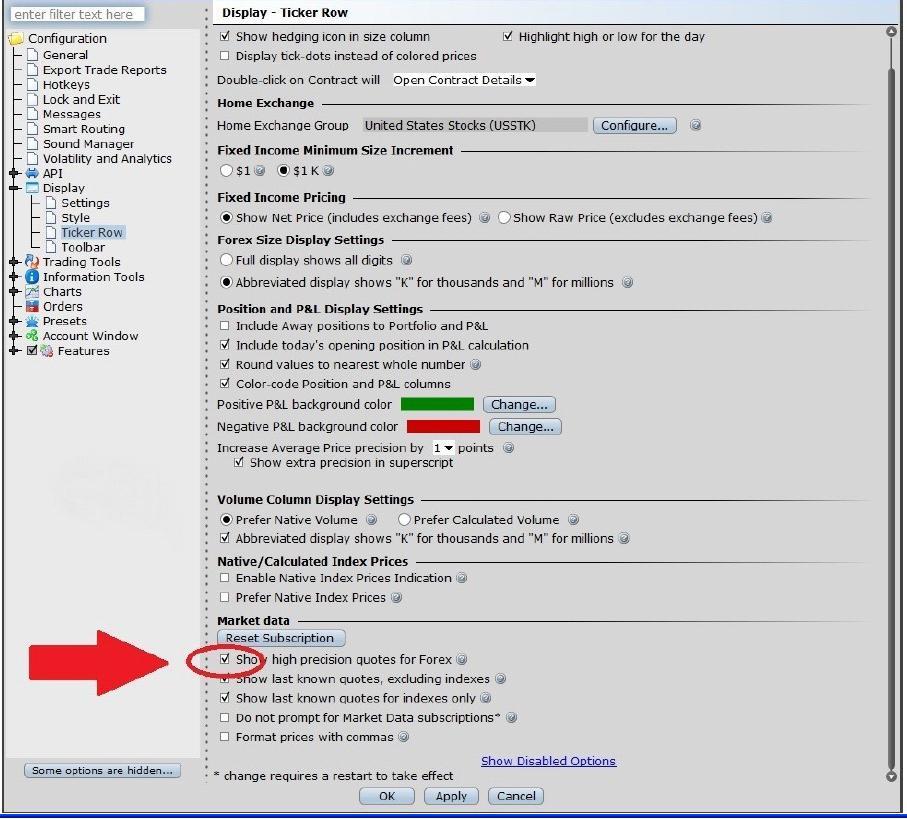Click info icon after Prefer Native Index Prices
Image resolution: width=907 pixels, height=819 pixels.
396,597
